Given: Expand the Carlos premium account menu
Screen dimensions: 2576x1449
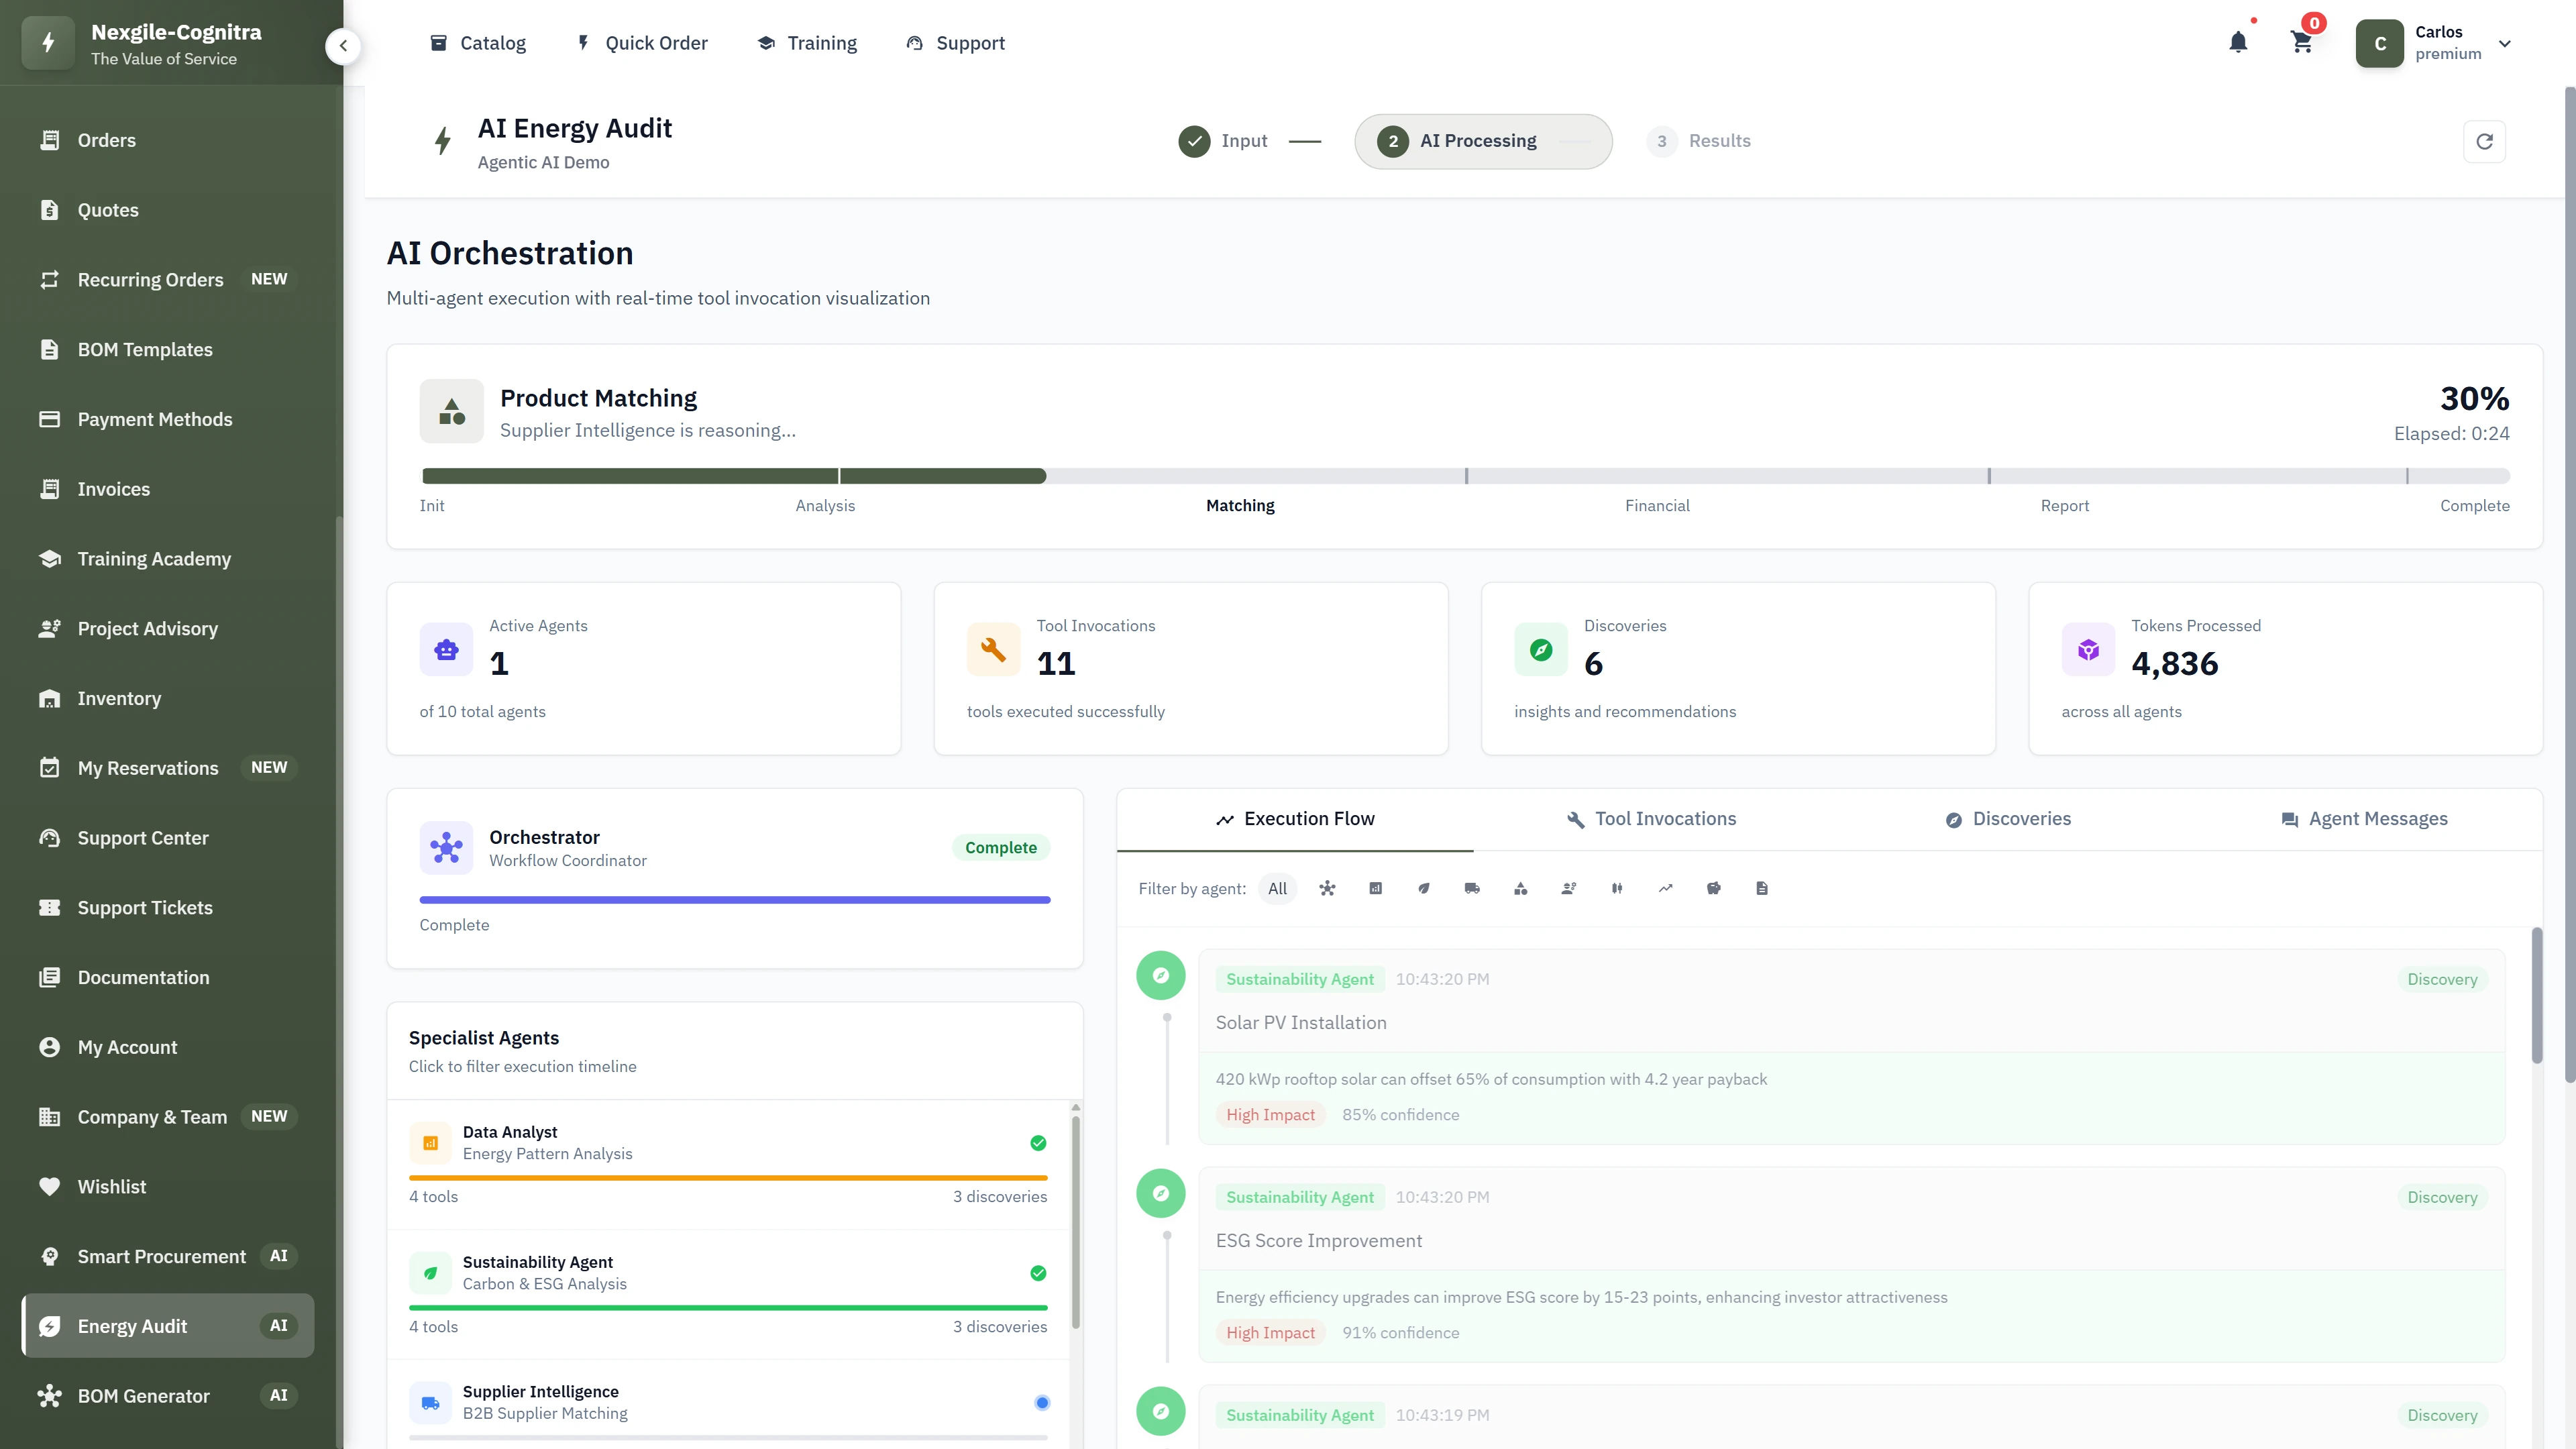Looking at the screenshot, I should pyautogui.click(x=2505, y=43).
